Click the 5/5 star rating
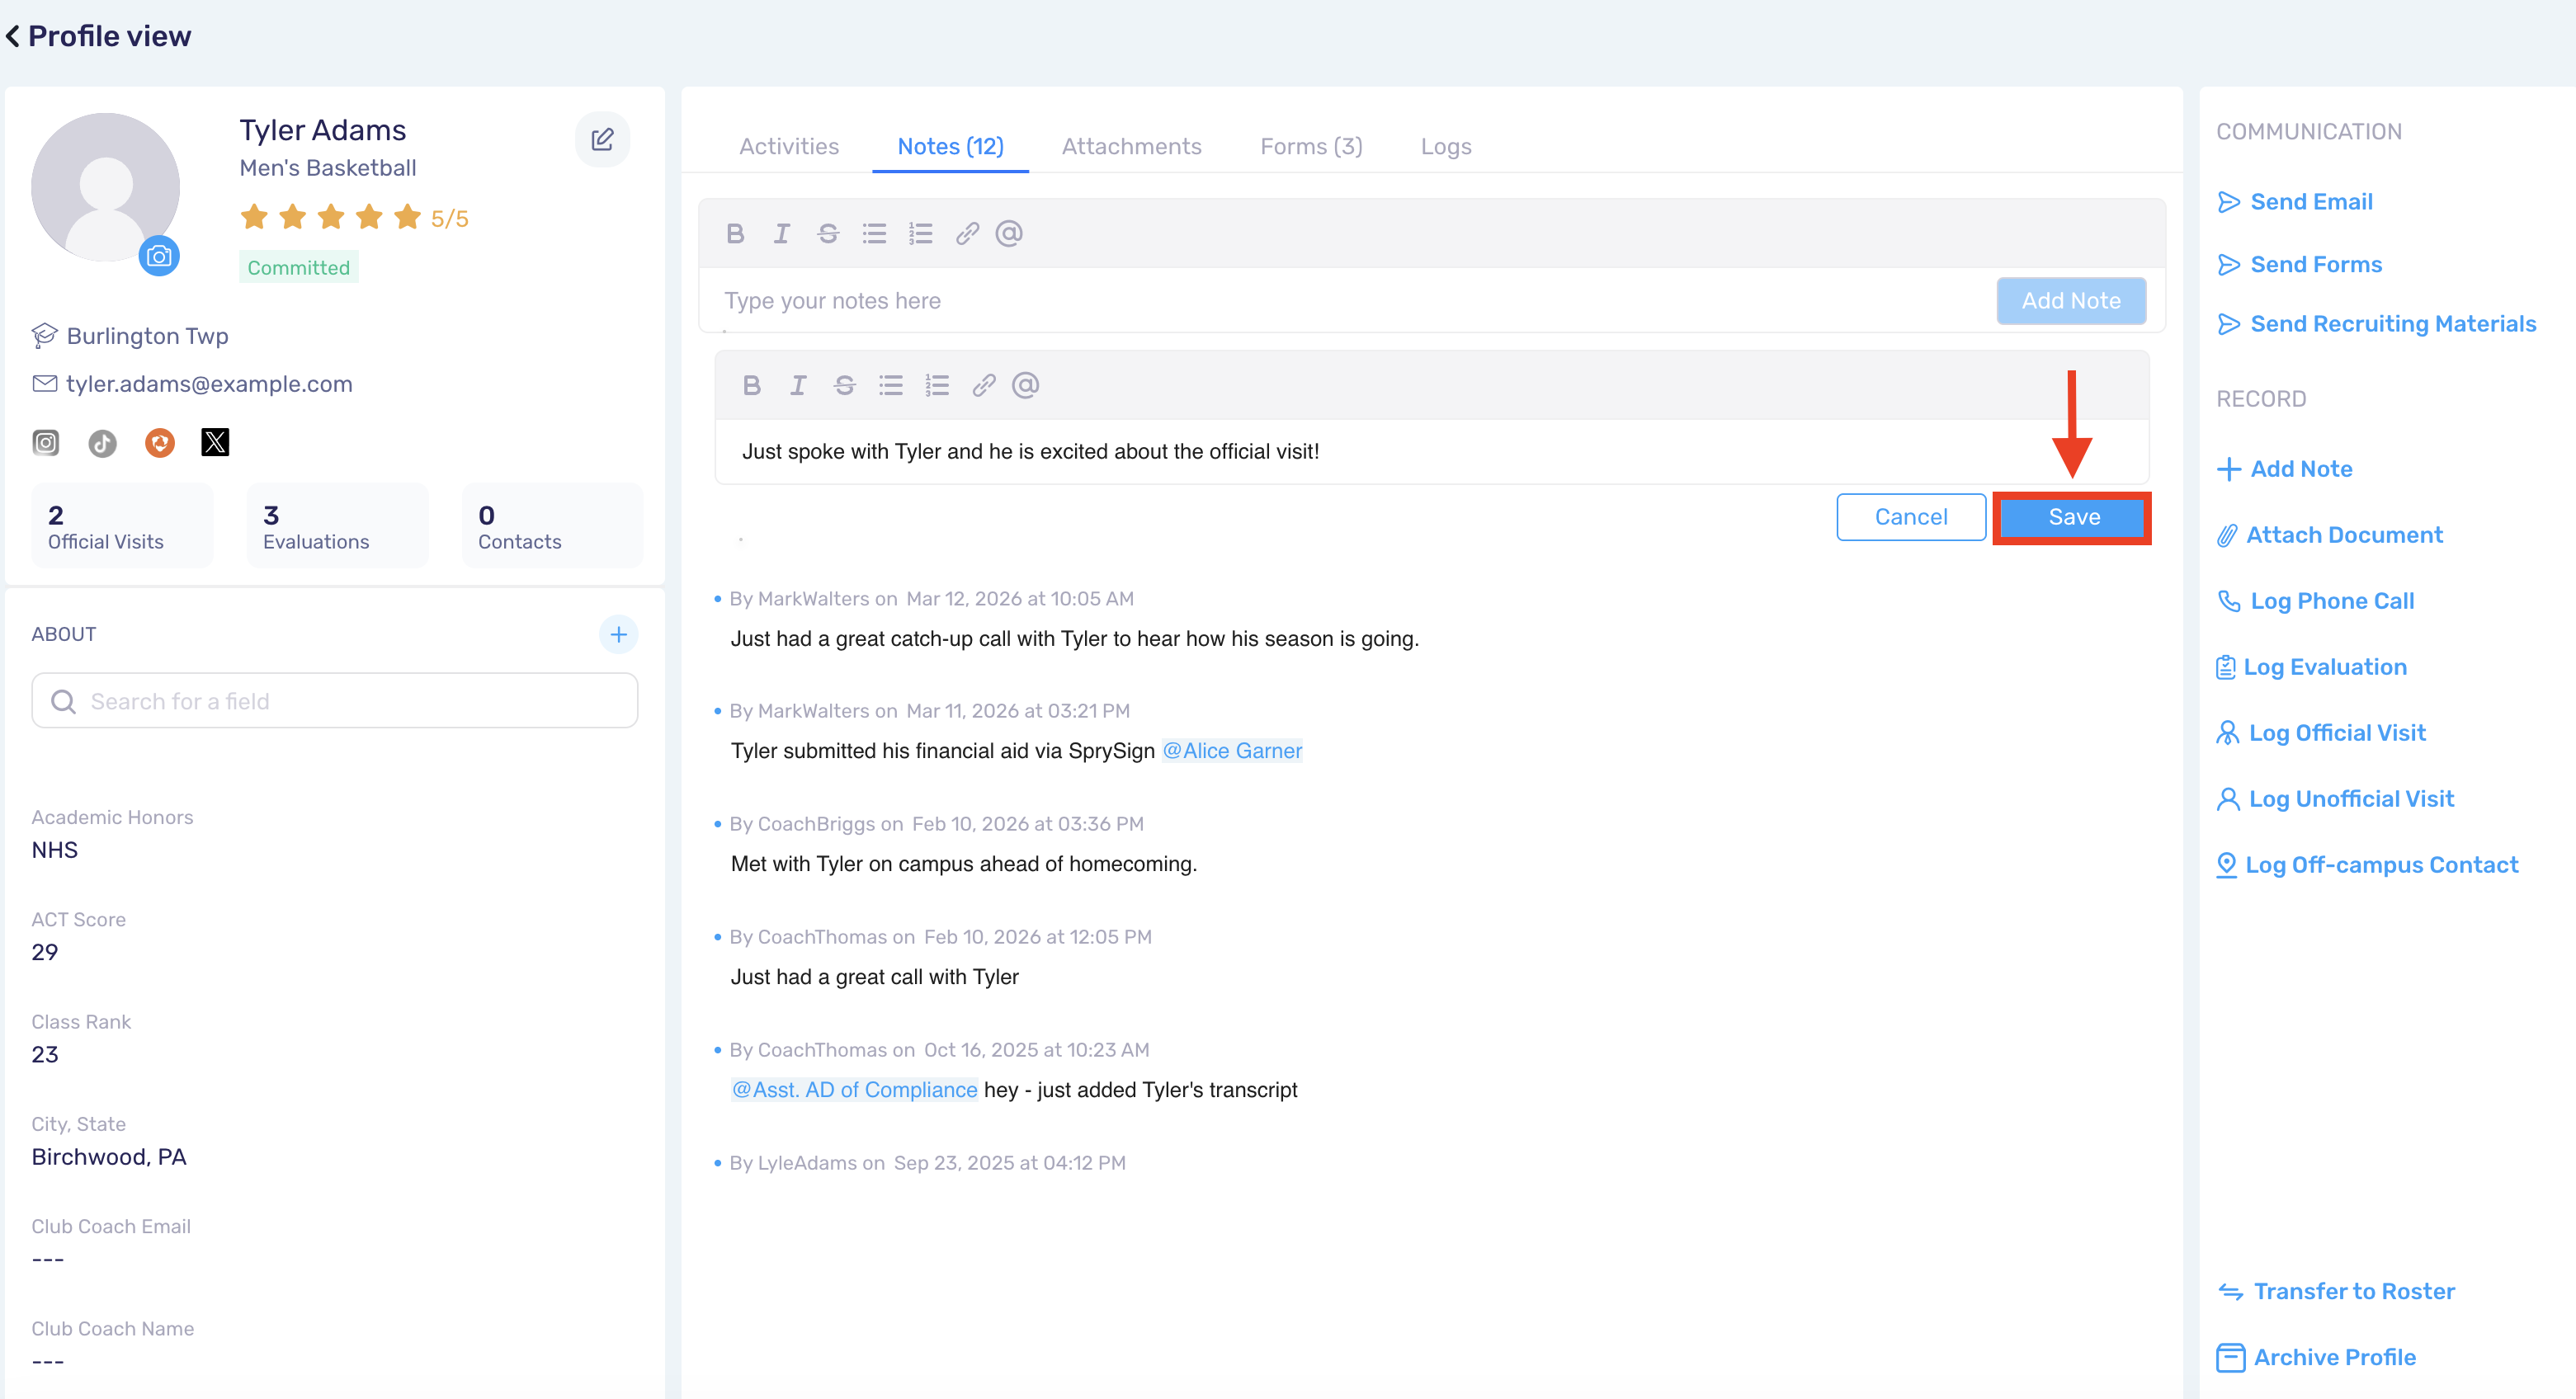The image size is (2576, 1399). click(x=354, y=217)
